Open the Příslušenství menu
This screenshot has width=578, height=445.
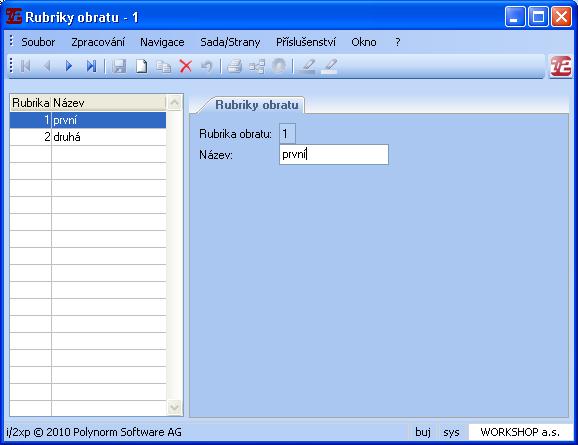pos(306,42)
